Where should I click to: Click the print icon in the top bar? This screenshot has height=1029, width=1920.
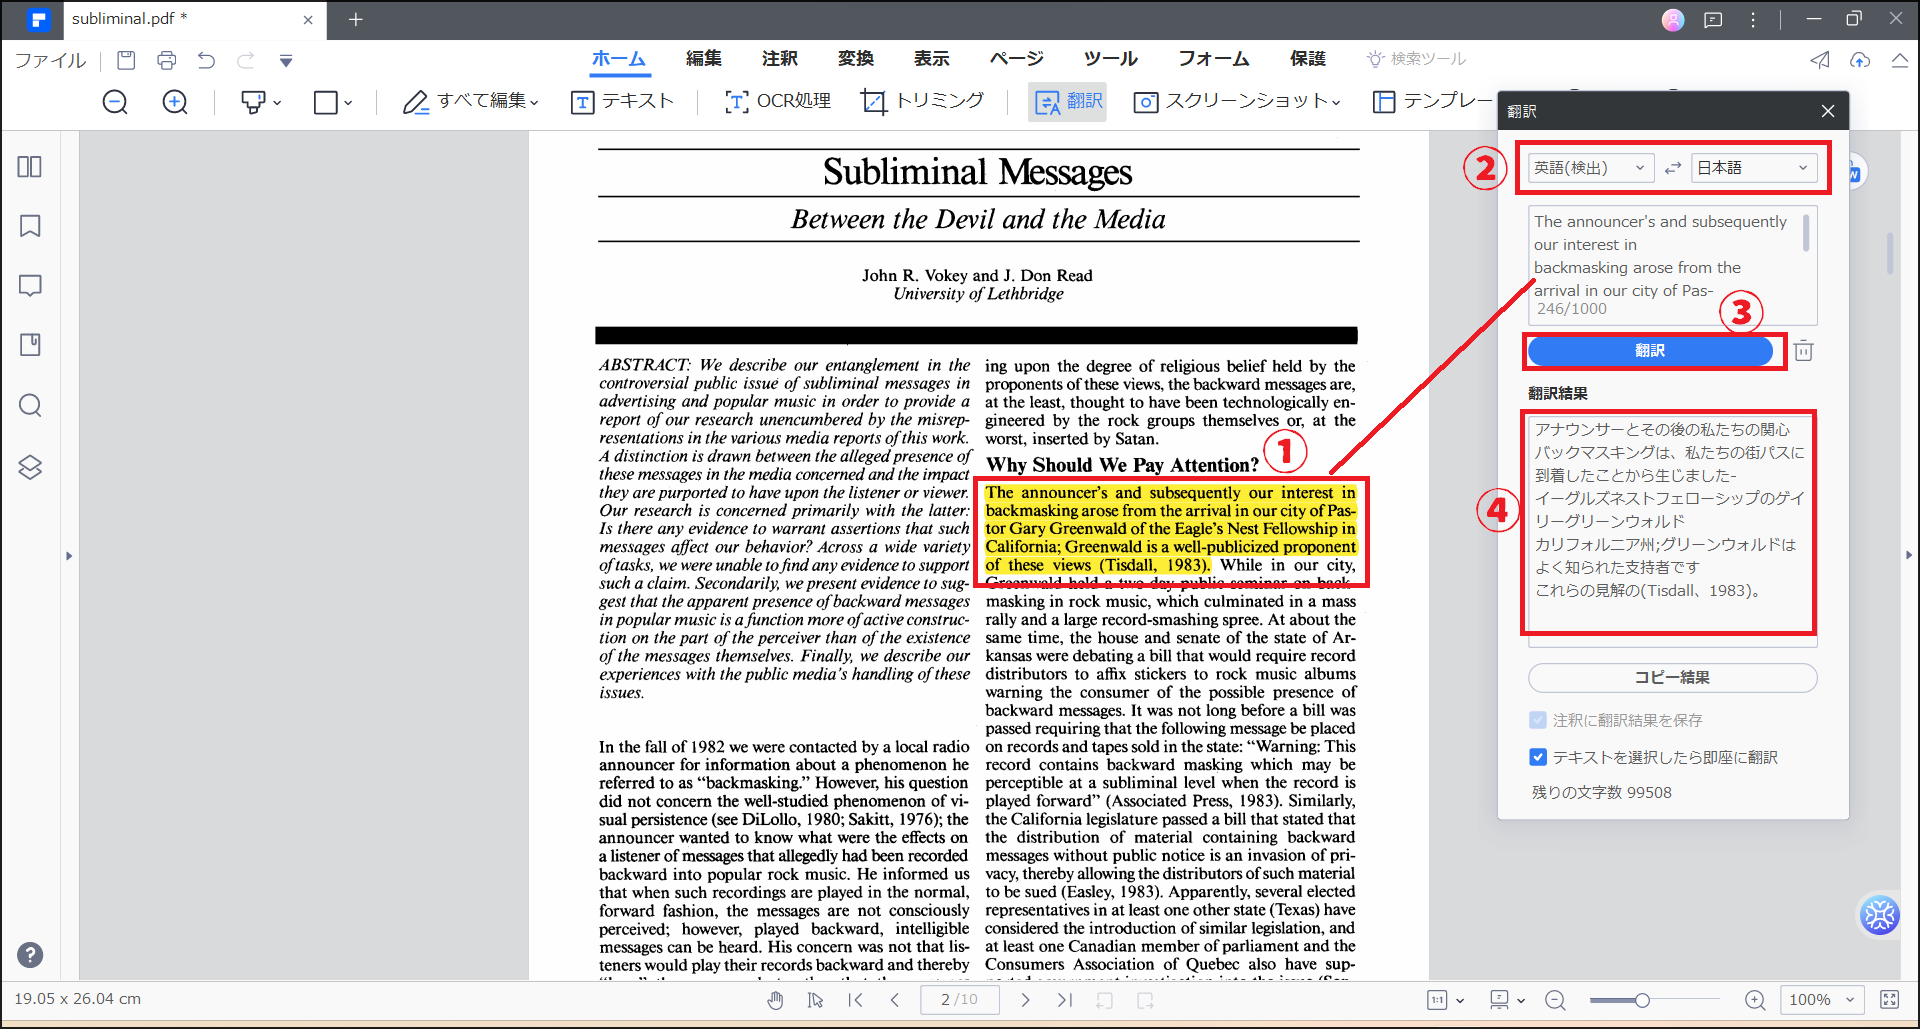166,60
